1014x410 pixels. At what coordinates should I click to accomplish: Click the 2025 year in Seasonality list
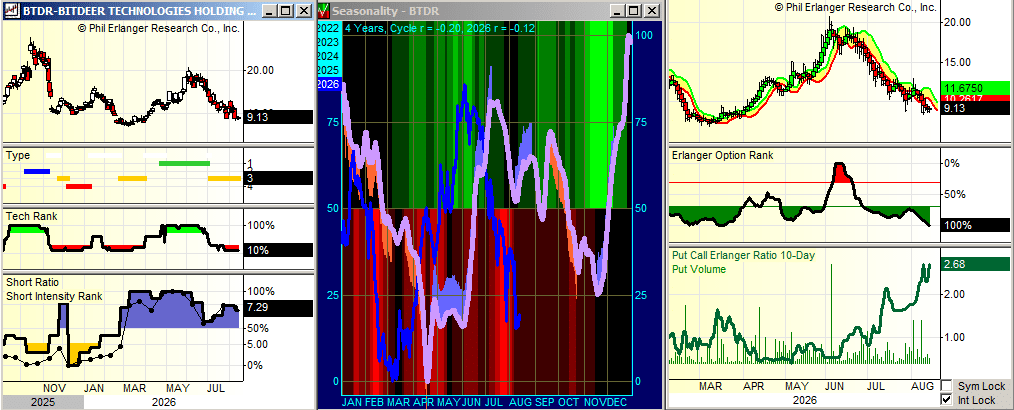click(x=328, y=69)
